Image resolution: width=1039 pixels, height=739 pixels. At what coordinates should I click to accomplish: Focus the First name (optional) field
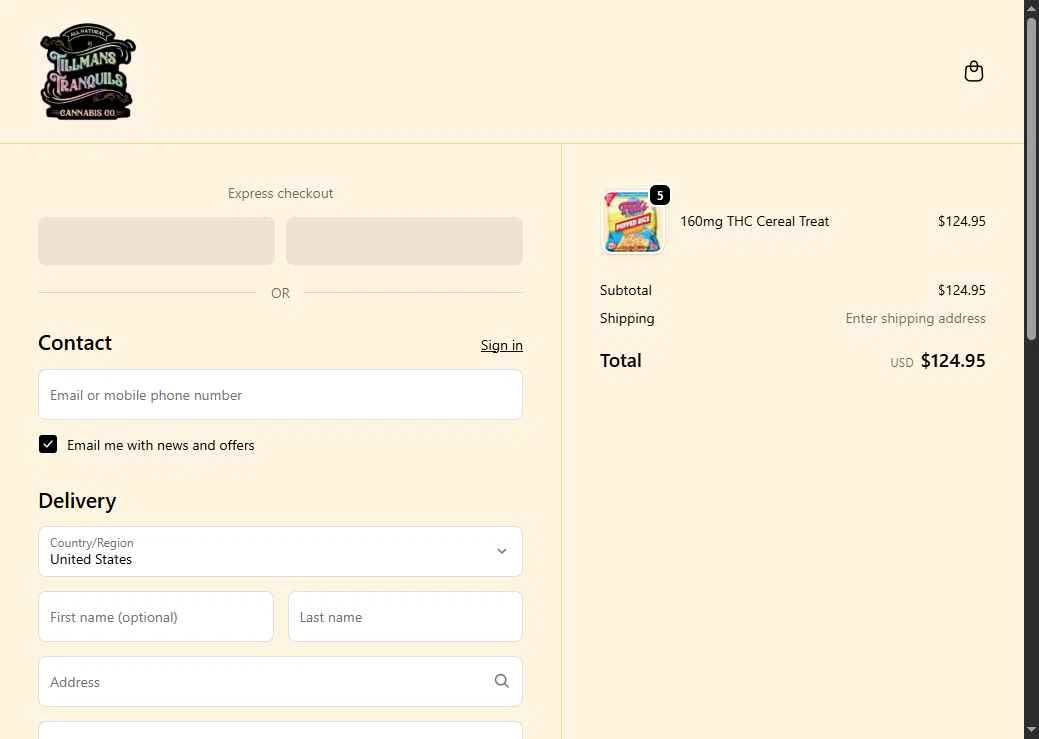point(156,617)
